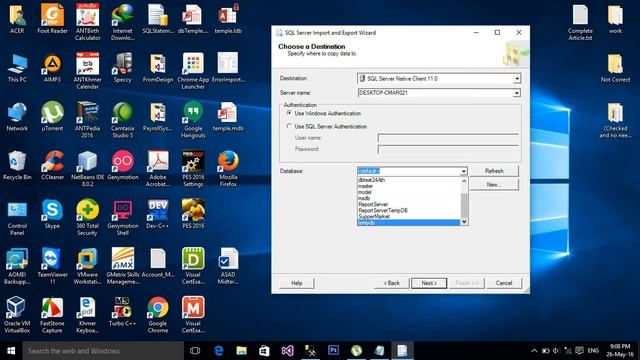640x360 pixels.
Task: Select the uTorrent desktop icon
Action: 52,116
